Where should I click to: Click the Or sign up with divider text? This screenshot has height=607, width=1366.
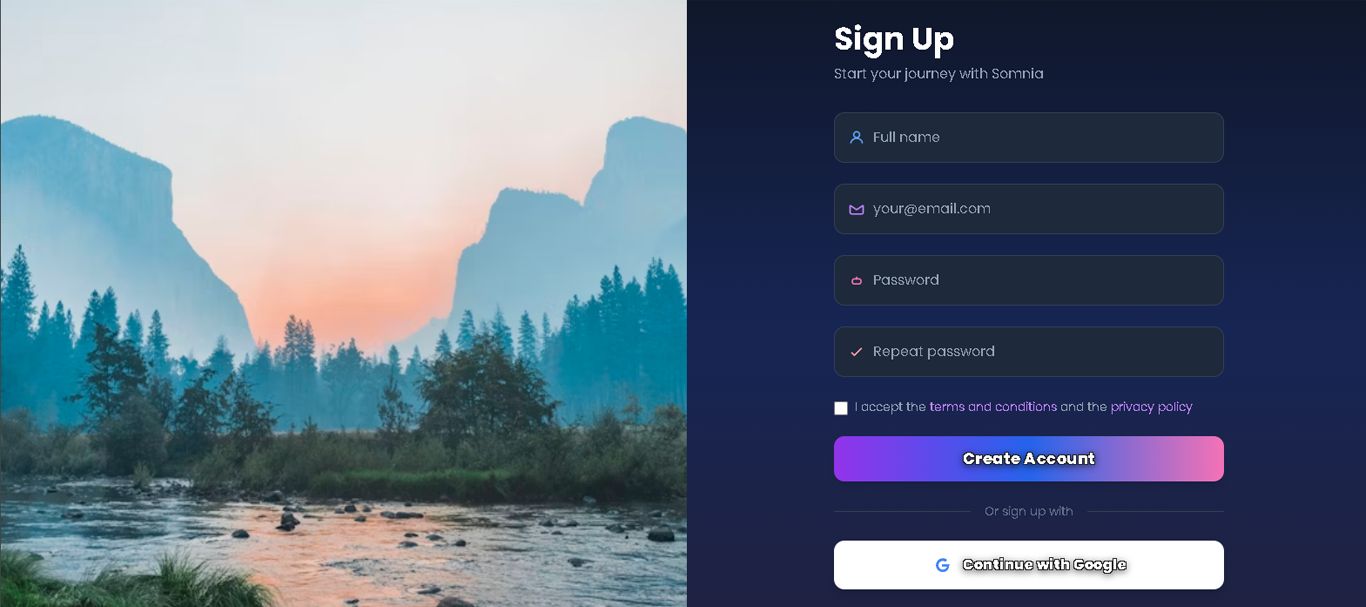click(x=1029, y=511)
